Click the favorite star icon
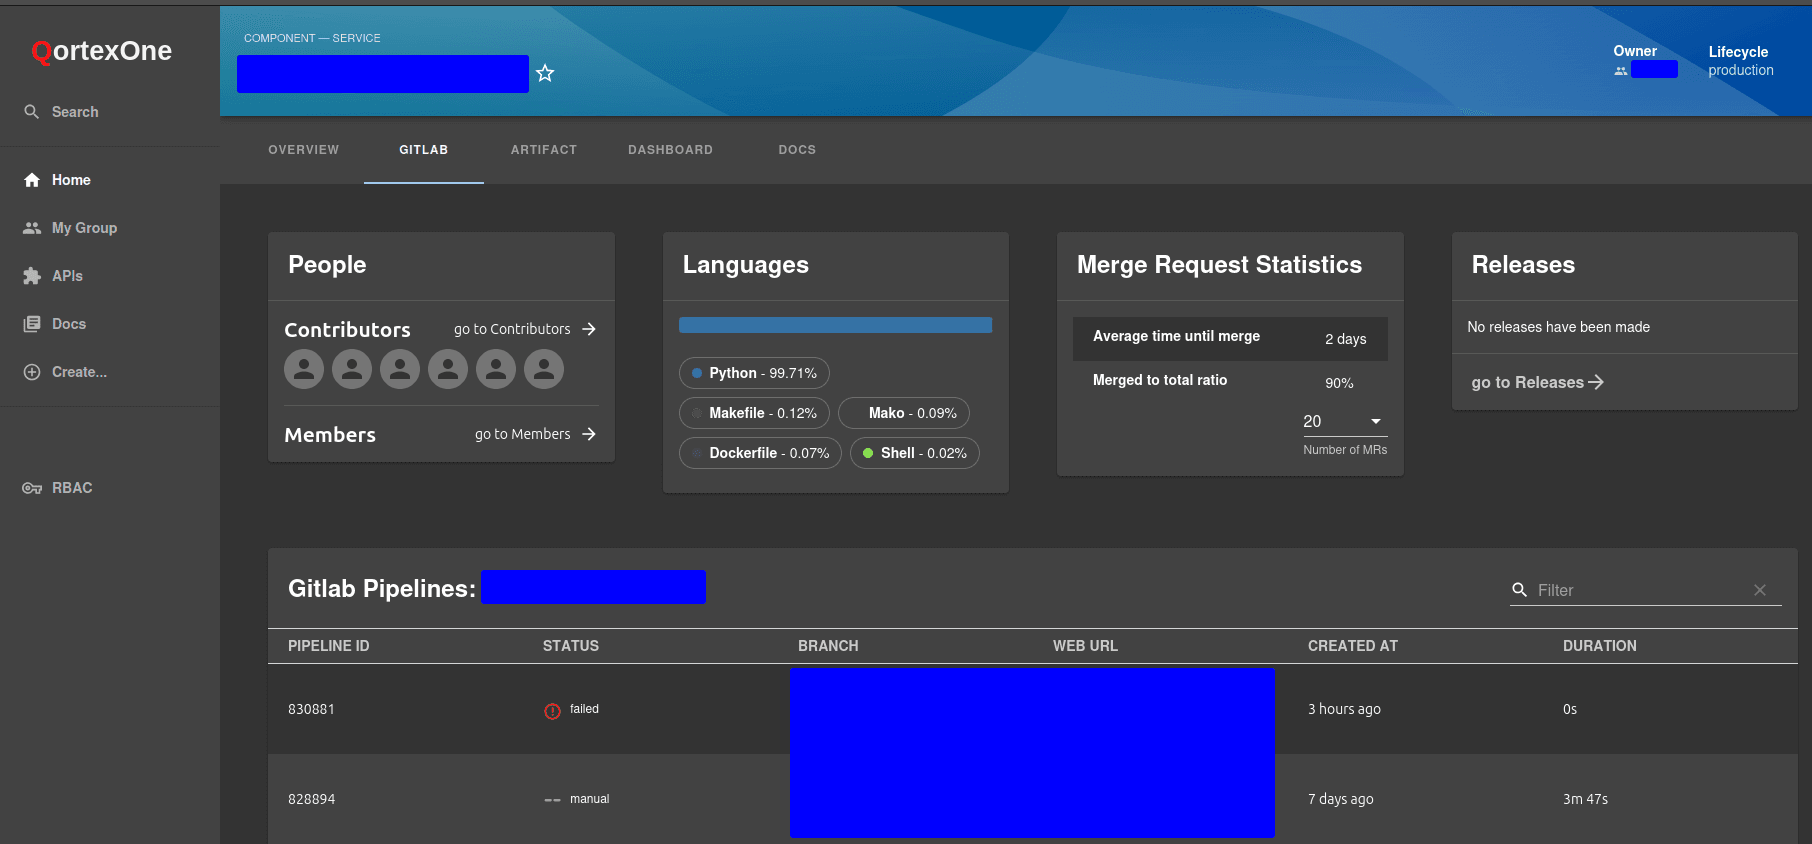1812x844 pixels. (x=545, y=73)
